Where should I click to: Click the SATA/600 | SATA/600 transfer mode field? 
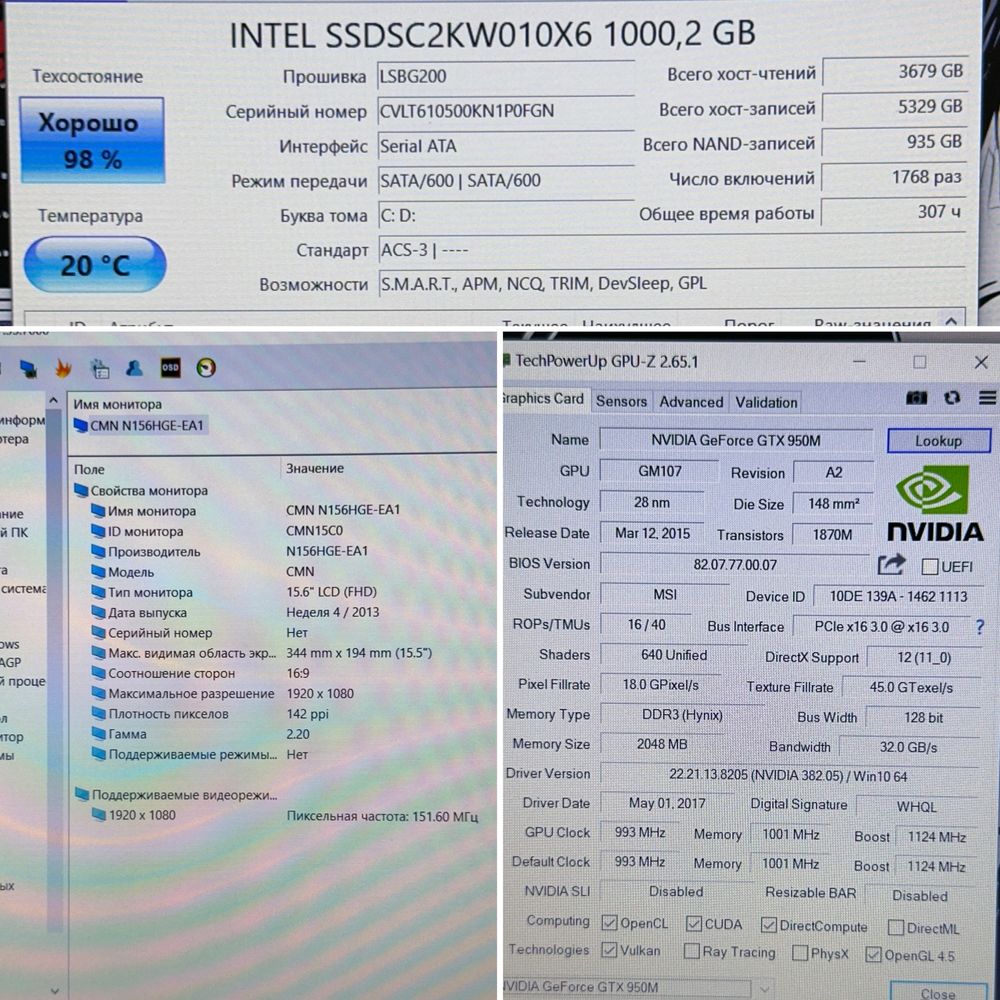pyautogui.click(x=506, y=181)
